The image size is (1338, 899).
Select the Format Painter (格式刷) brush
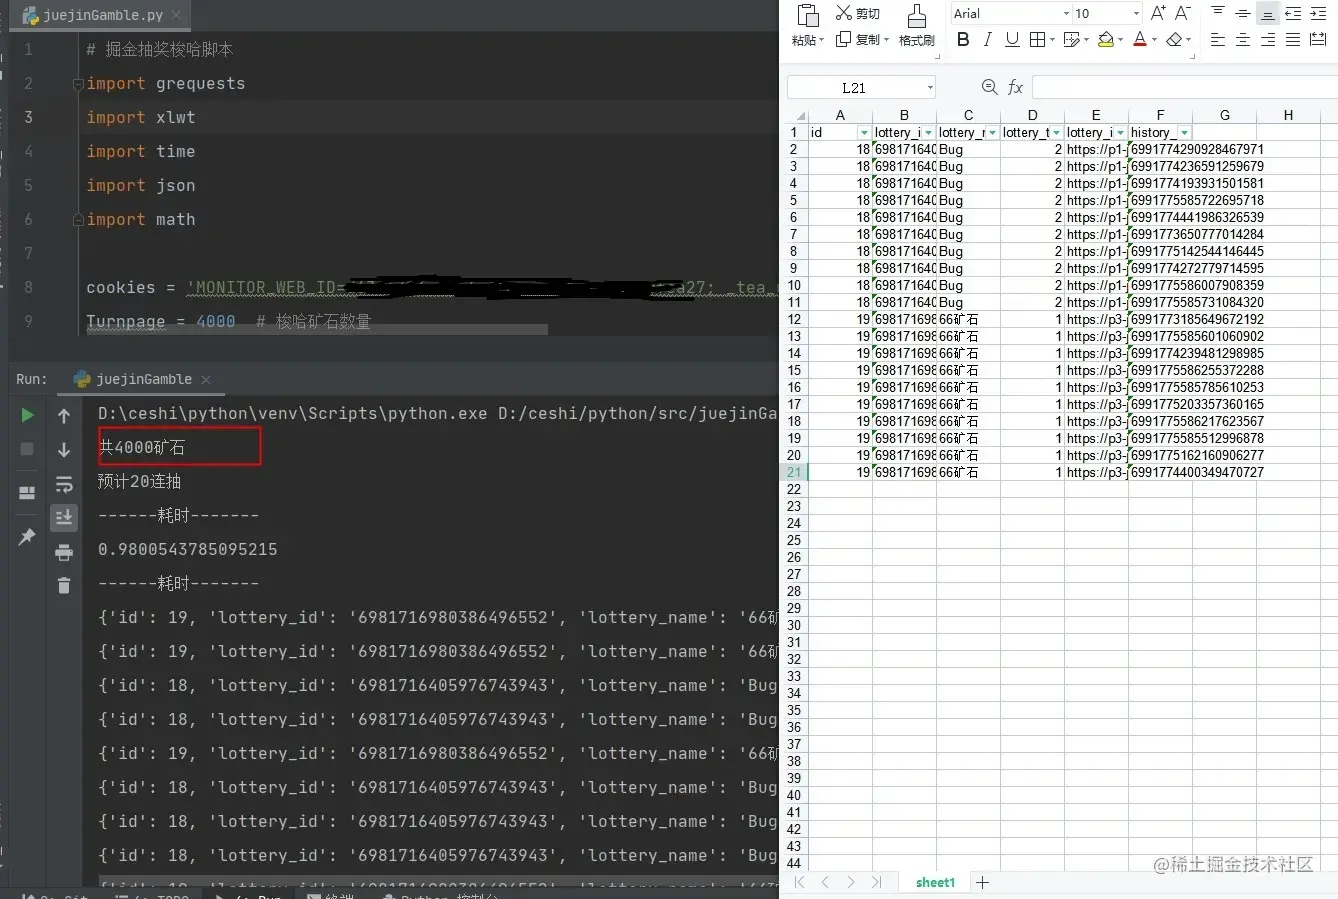click(916, 26)
